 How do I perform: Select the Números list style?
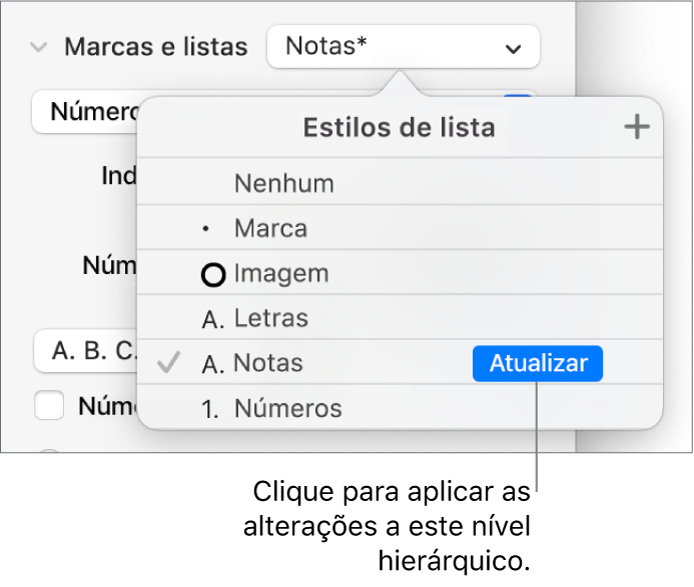click(288, 409)
